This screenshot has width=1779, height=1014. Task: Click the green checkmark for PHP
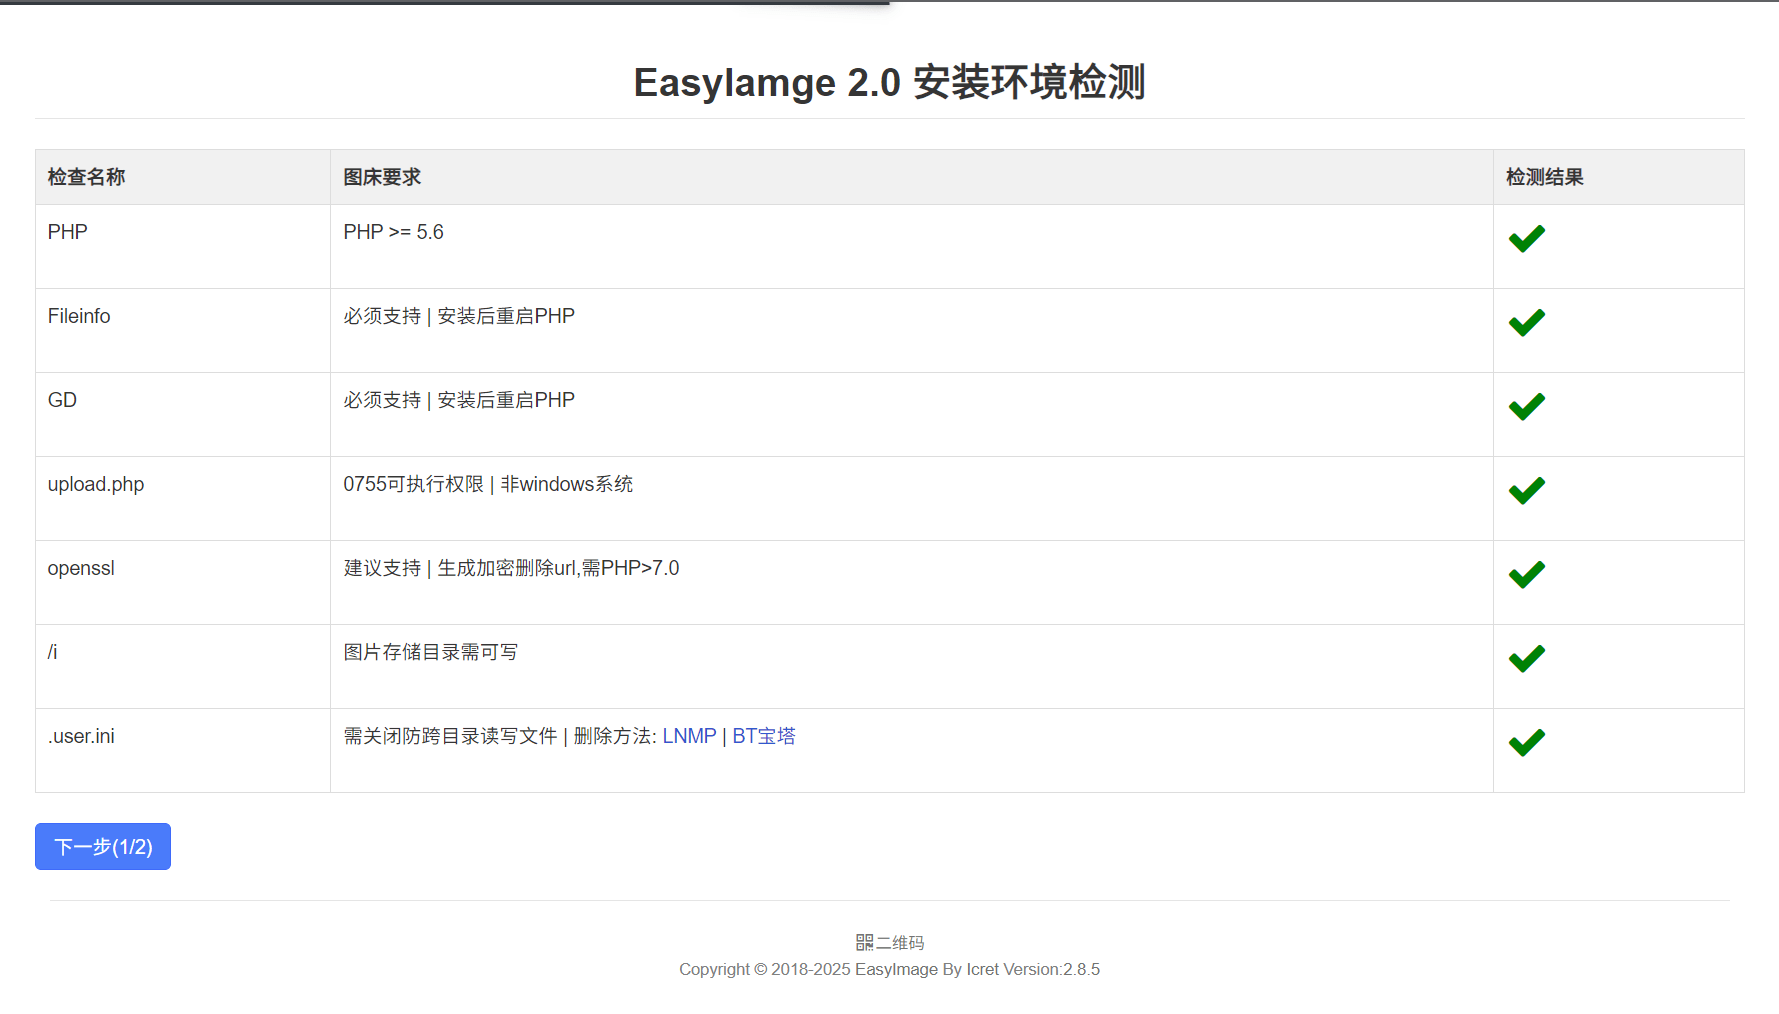(1526, 239)
